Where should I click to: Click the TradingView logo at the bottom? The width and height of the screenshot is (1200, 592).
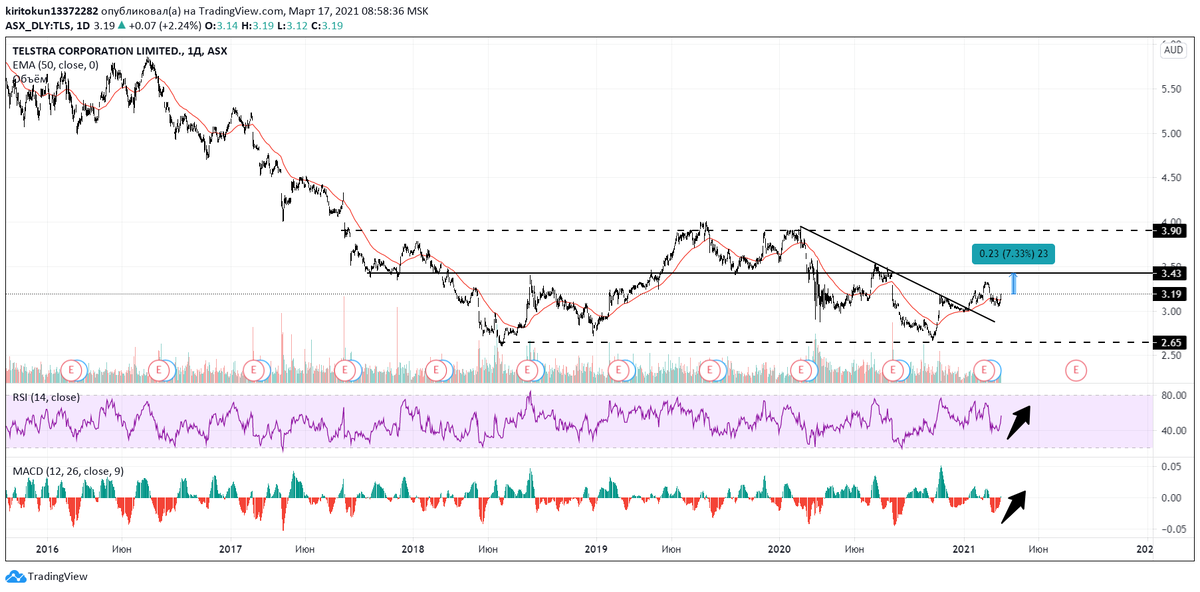[x=47, y=577]
